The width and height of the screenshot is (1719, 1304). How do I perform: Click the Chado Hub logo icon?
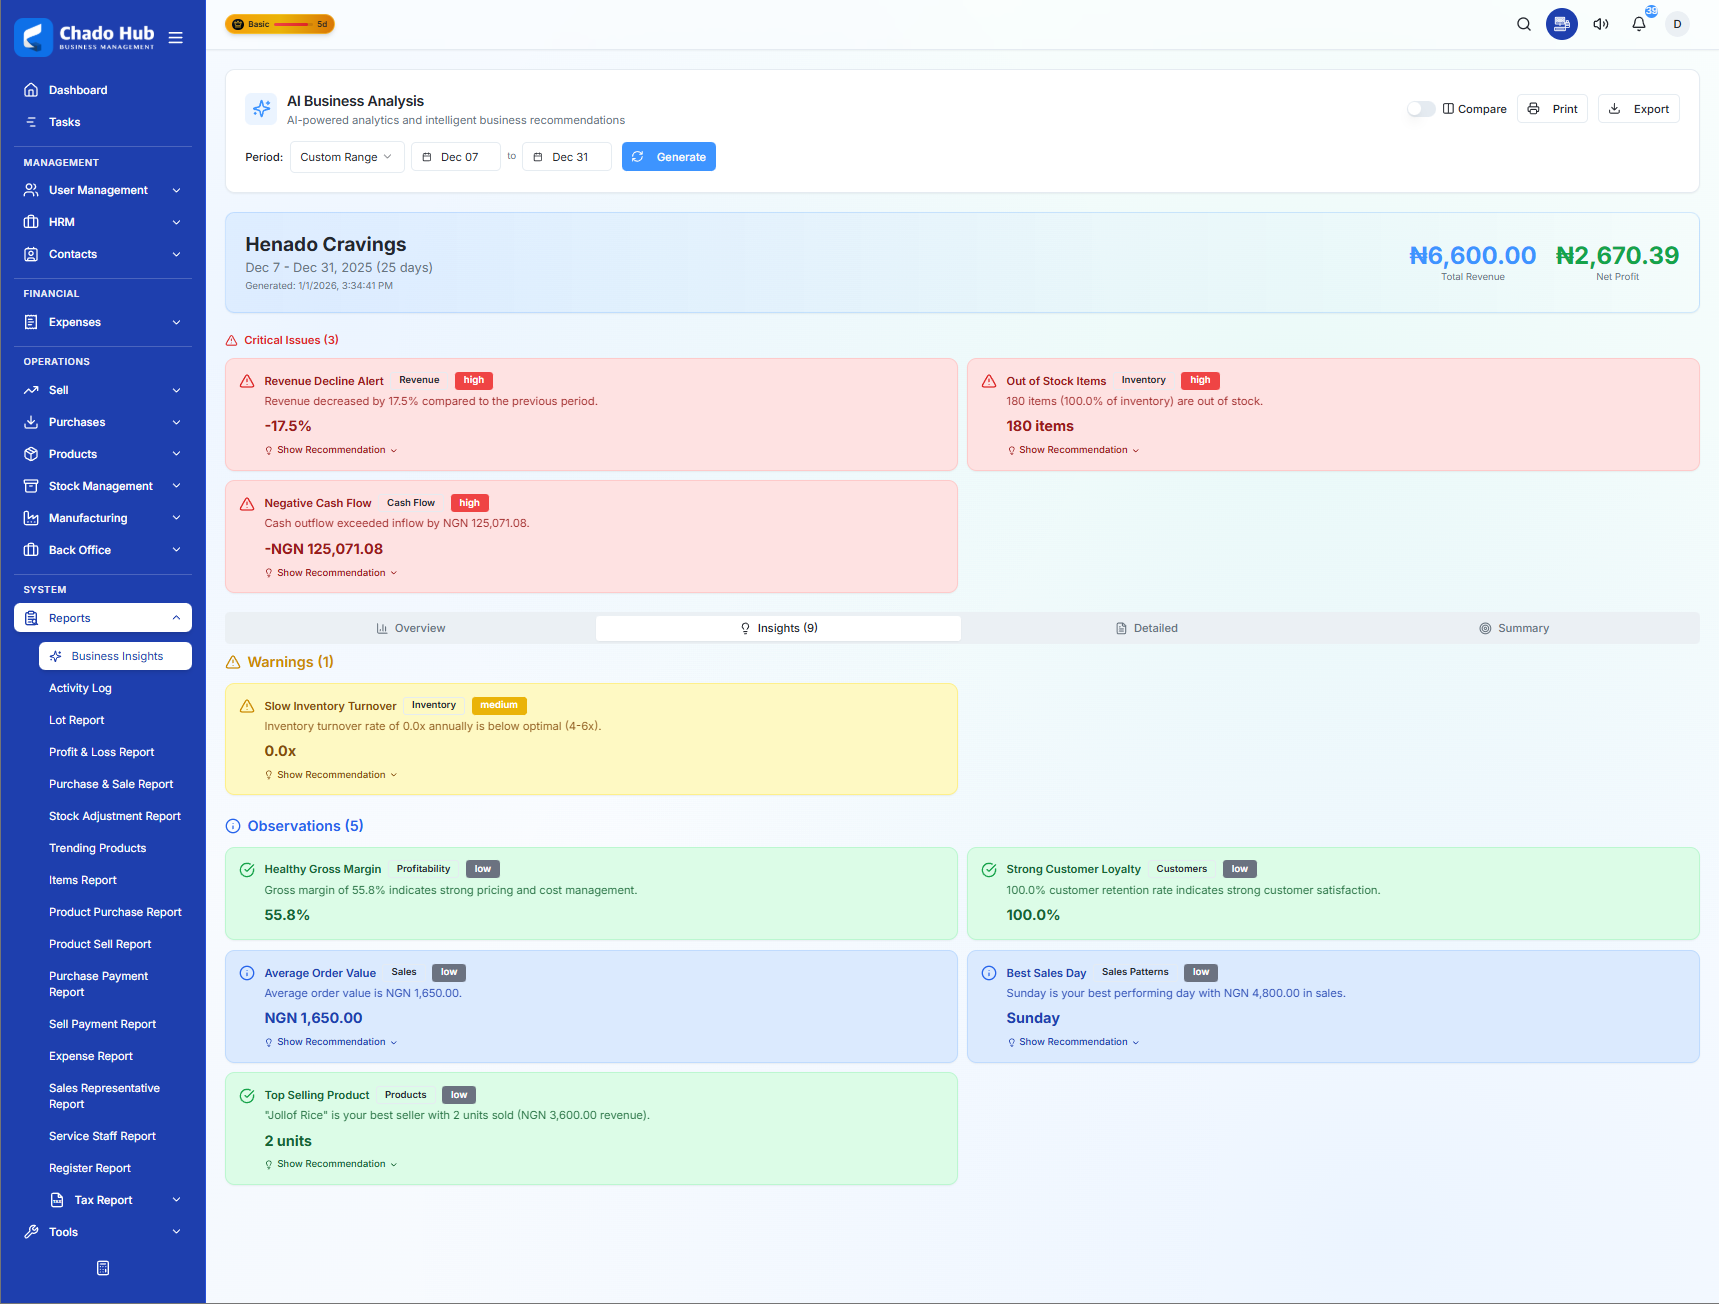[x=33, y=37]
